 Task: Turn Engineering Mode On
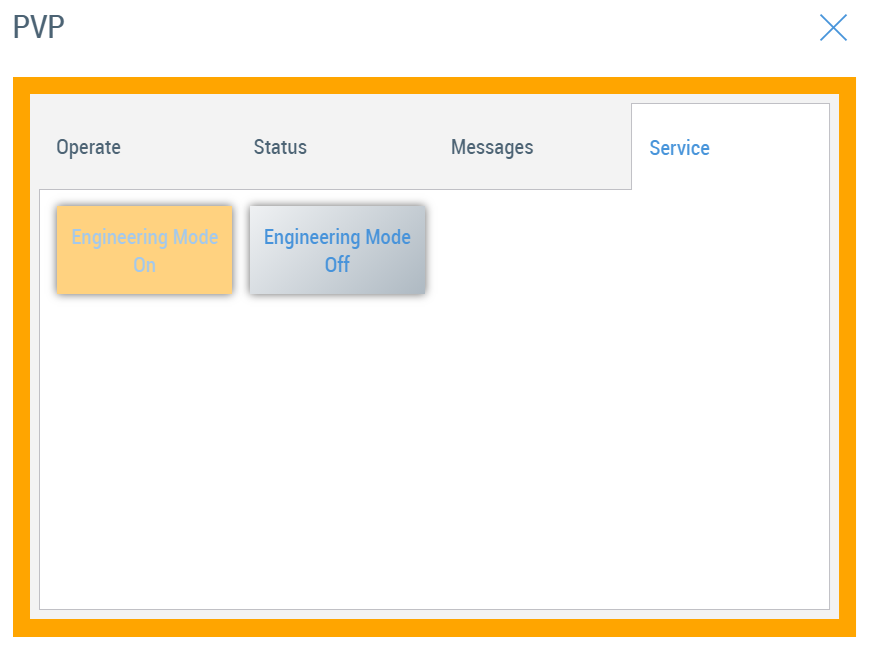click(x=145, y=250)
